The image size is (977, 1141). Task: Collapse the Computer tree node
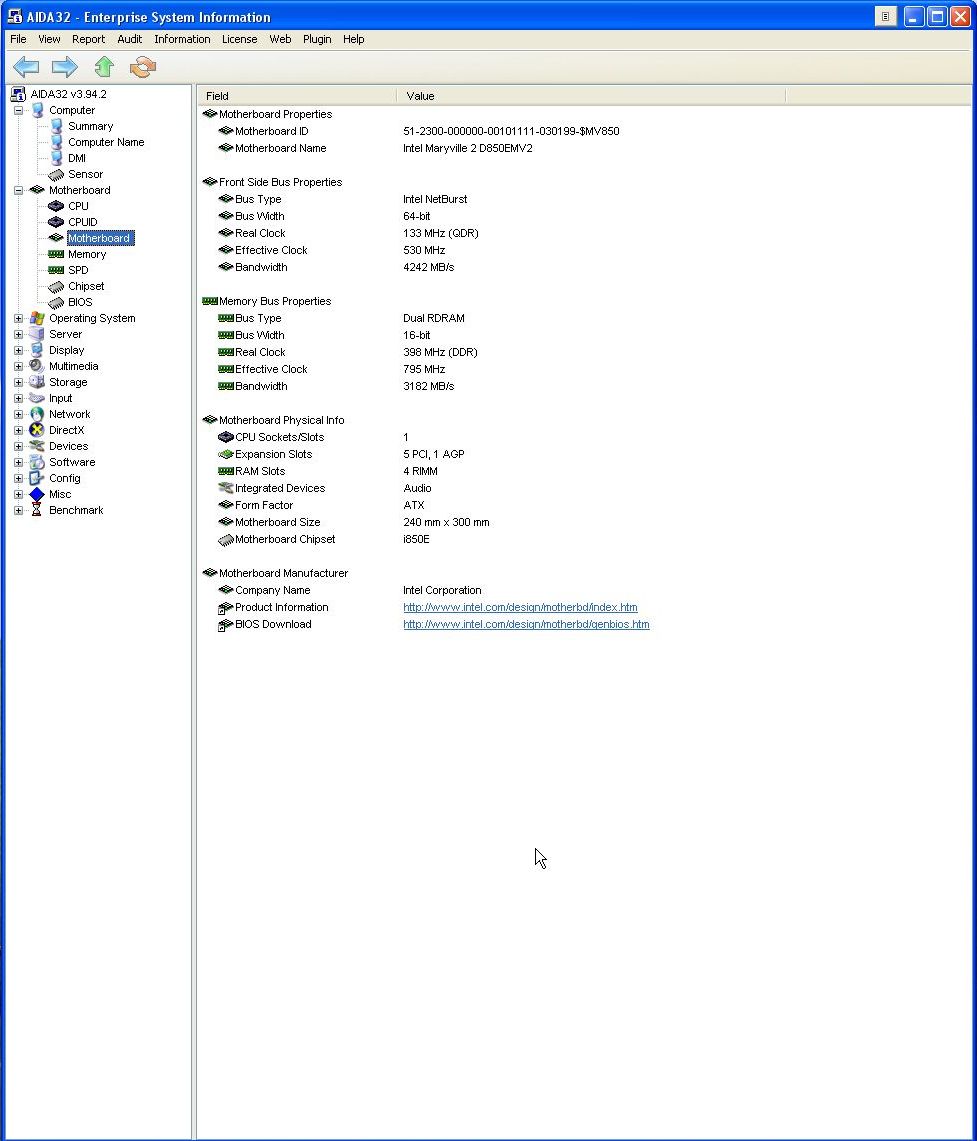coord(18,110)
